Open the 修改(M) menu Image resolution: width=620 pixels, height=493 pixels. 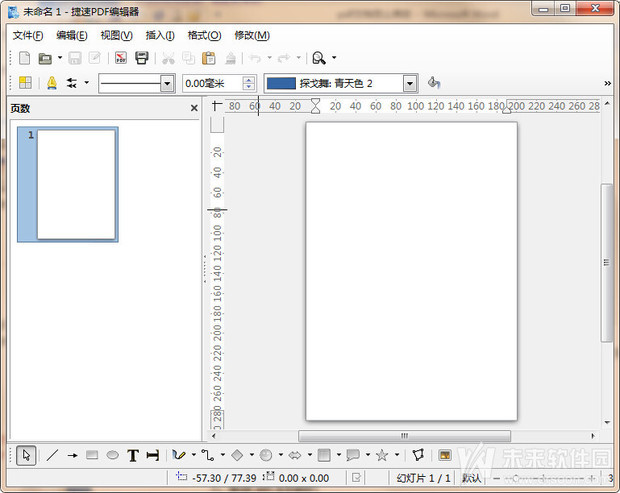pyautogui.click(x=252, y=36)
